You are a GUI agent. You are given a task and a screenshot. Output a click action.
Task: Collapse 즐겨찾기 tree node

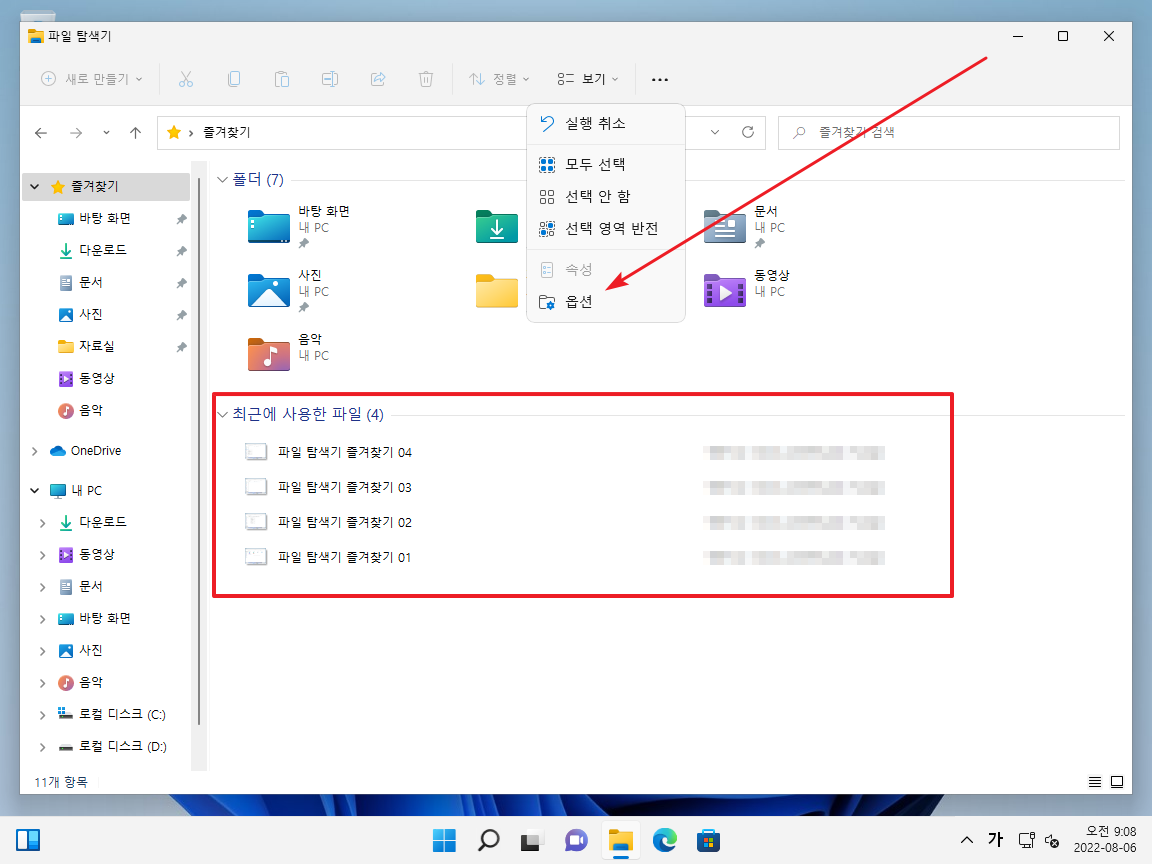click(x=35, y=187)
